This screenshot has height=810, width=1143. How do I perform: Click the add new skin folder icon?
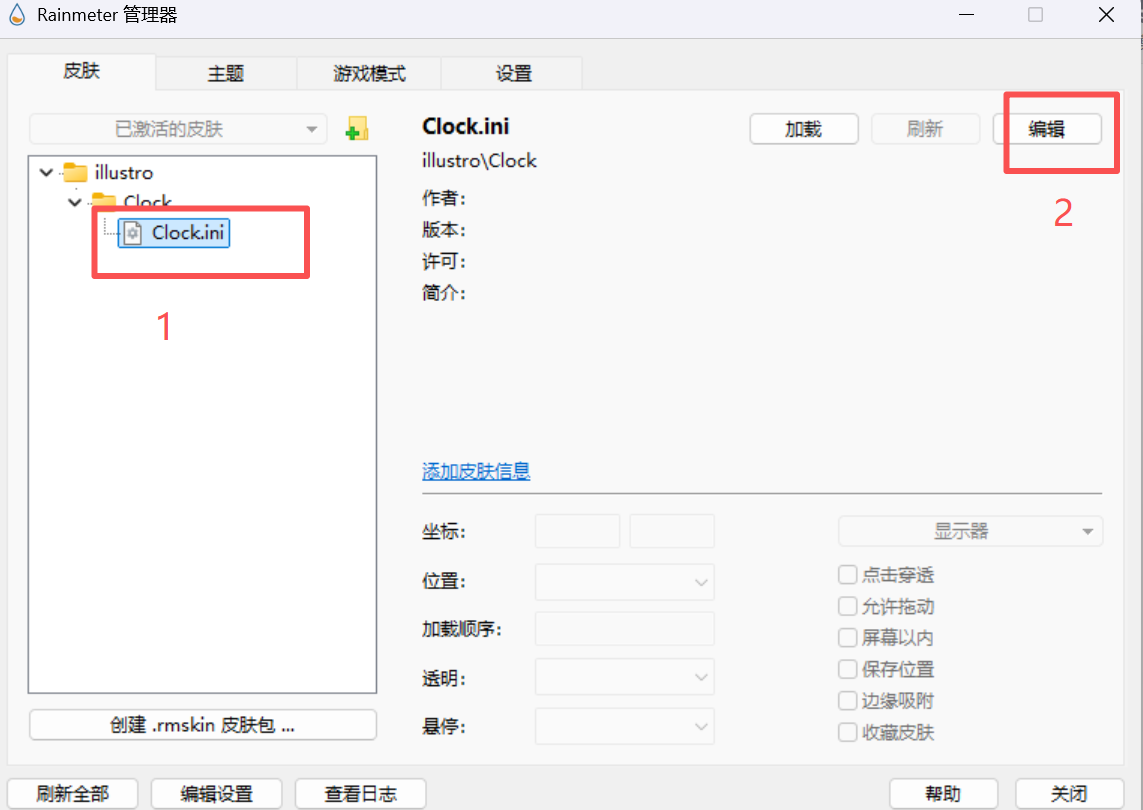point(356,128)
